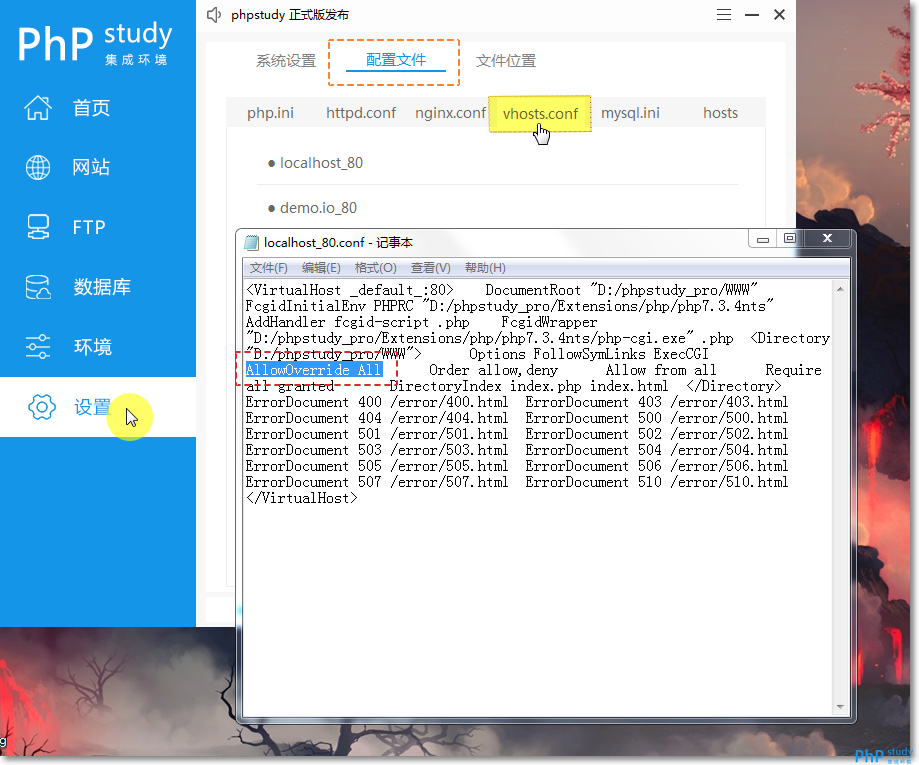Click the highlighted AllowOverride All text
The image size is (919, 765).
click(314, 370)
